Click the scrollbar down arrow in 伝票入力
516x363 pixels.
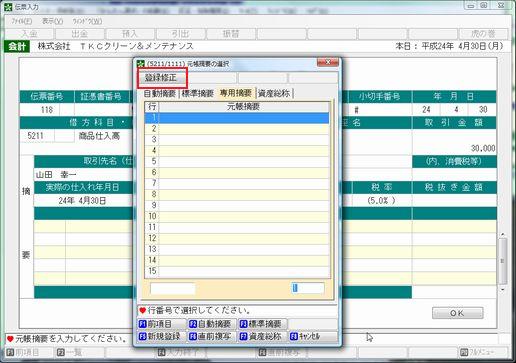click(503, 289)
